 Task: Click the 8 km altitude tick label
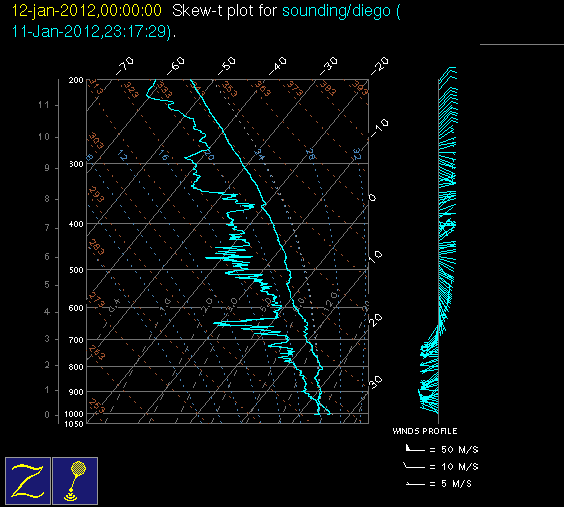click(47, 199)
